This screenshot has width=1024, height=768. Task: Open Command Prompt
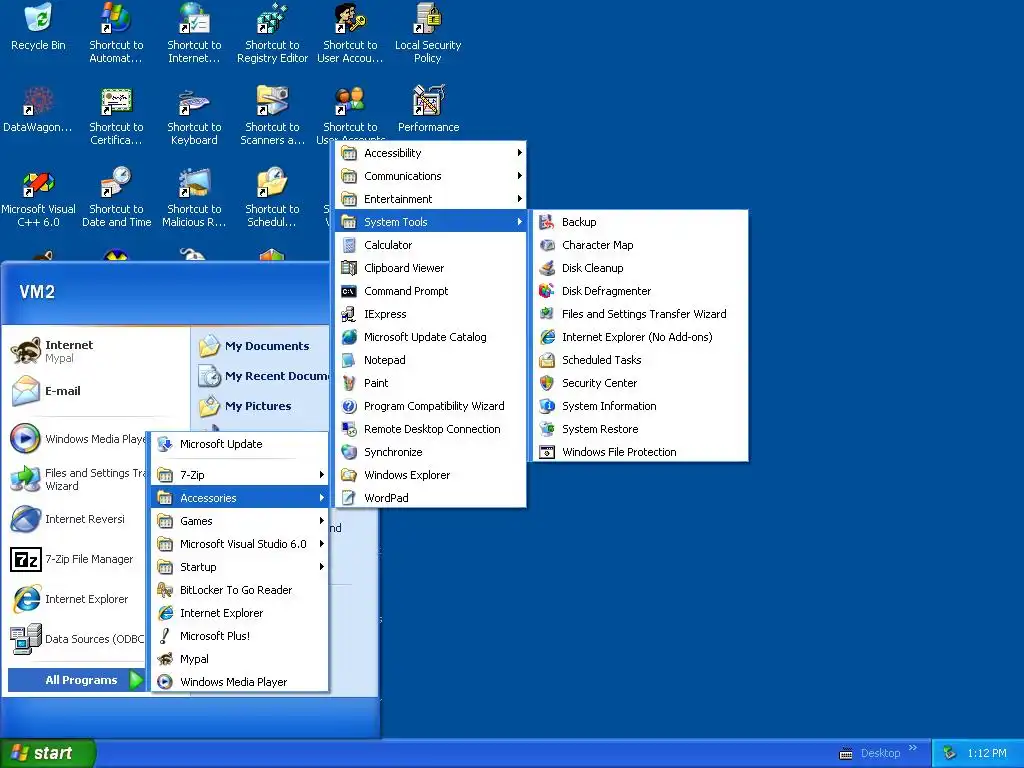click(431, 291)
